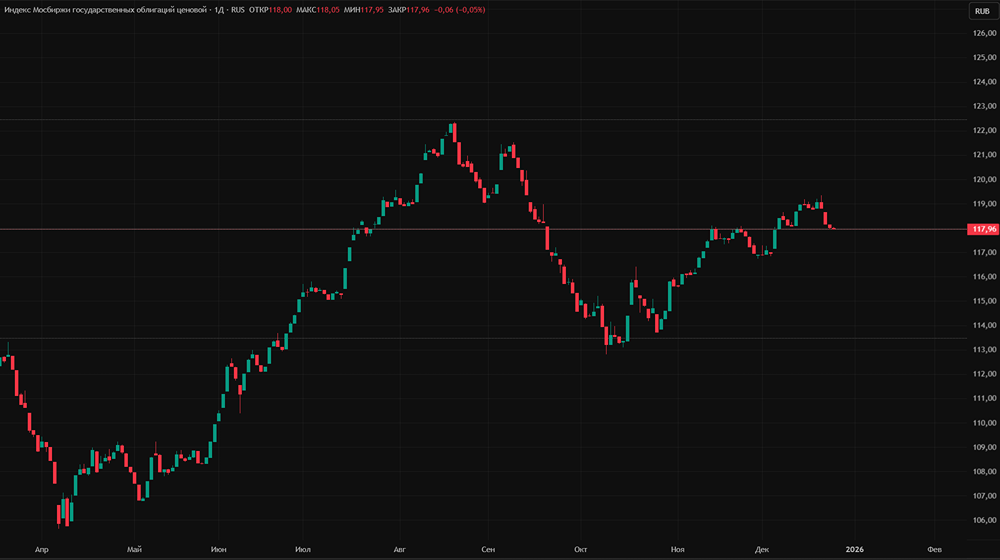
Task: Click the low value 'МИН 117,95'
Action: pyautogui.click(x=364, y=10)
